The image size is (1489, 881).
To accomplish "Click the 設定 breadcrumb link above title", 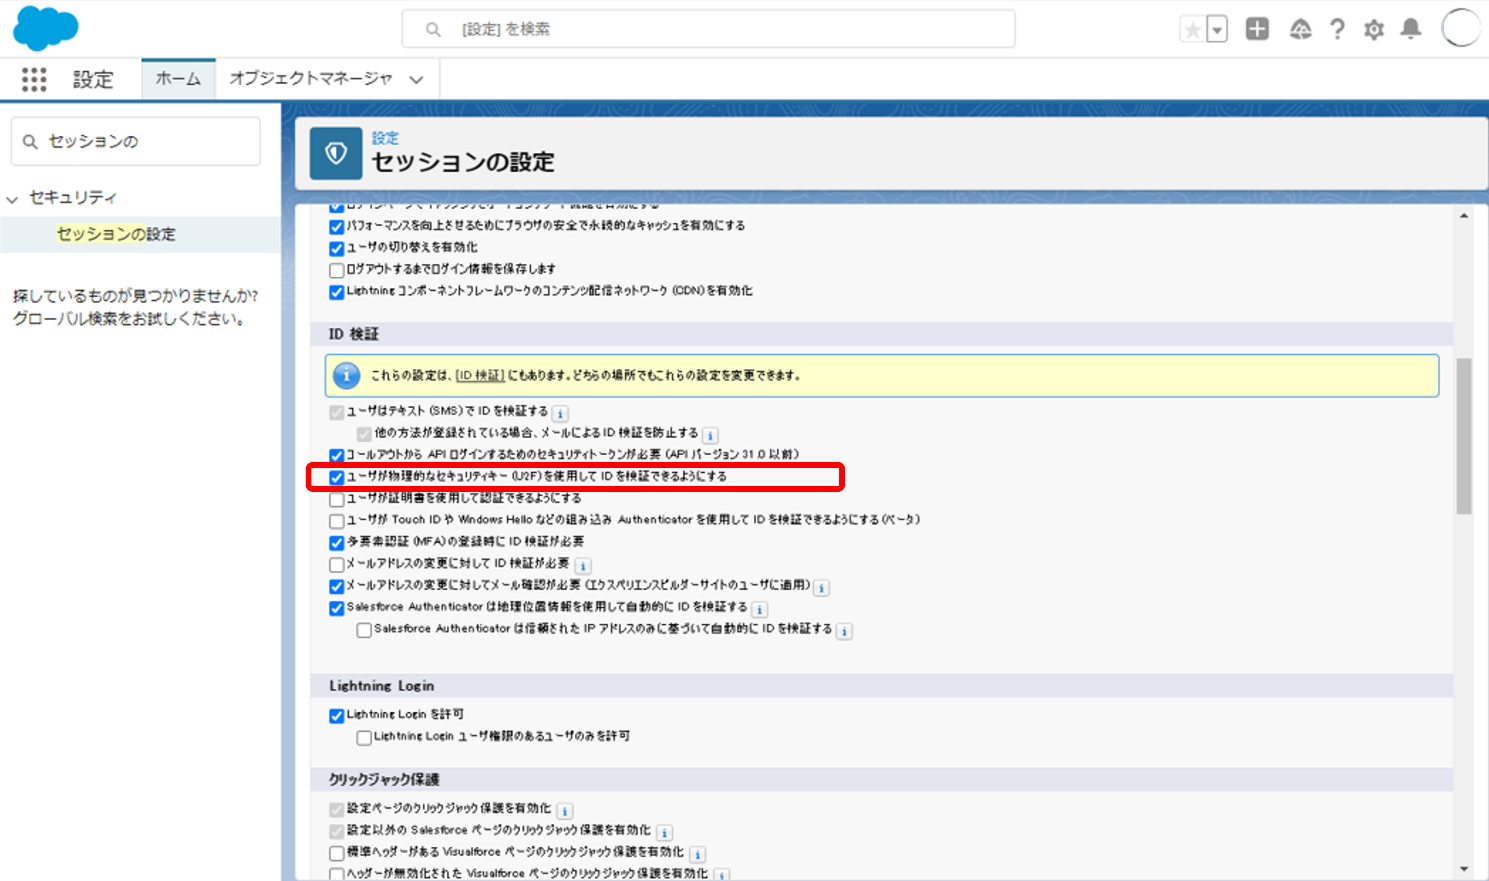I will (x=385, y=138).
